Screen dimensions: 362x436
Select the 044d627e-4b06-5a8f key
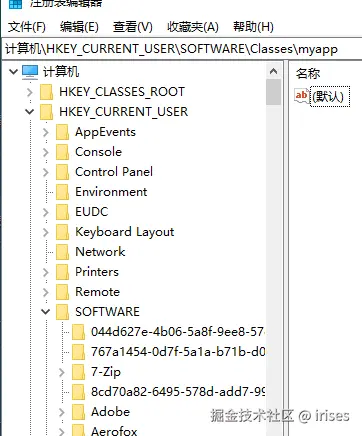pyautogui.click(x=178, y=332)
